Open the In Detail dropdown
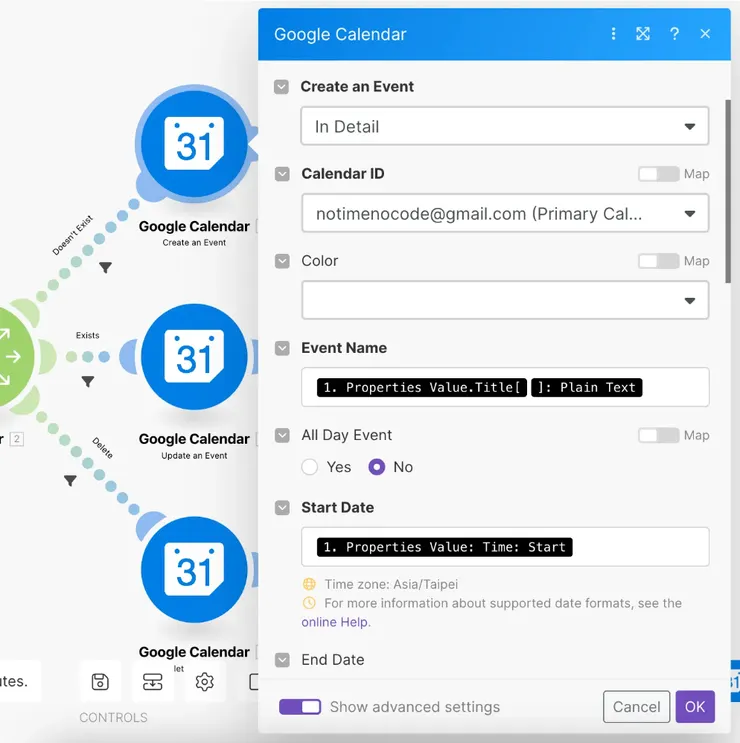This screenshot has height=743, width=740. [505, 126]
